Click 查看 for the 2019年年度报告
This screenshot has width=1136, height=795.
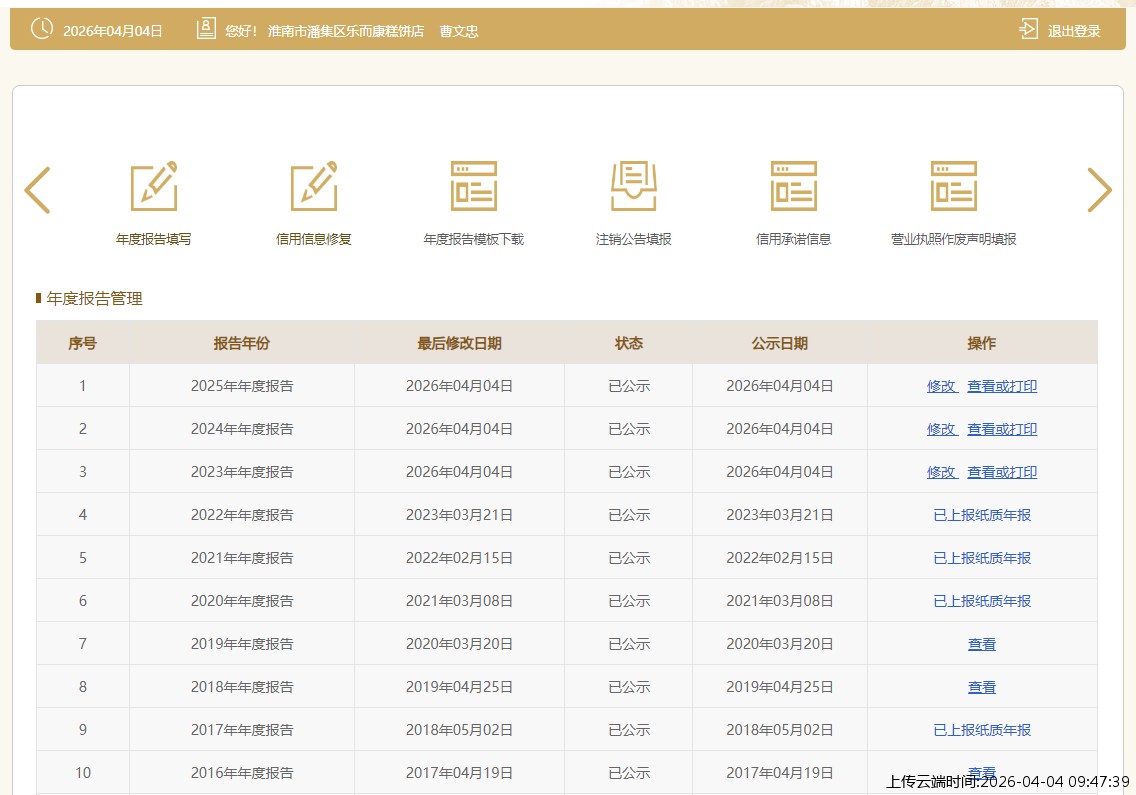(982, 644)
